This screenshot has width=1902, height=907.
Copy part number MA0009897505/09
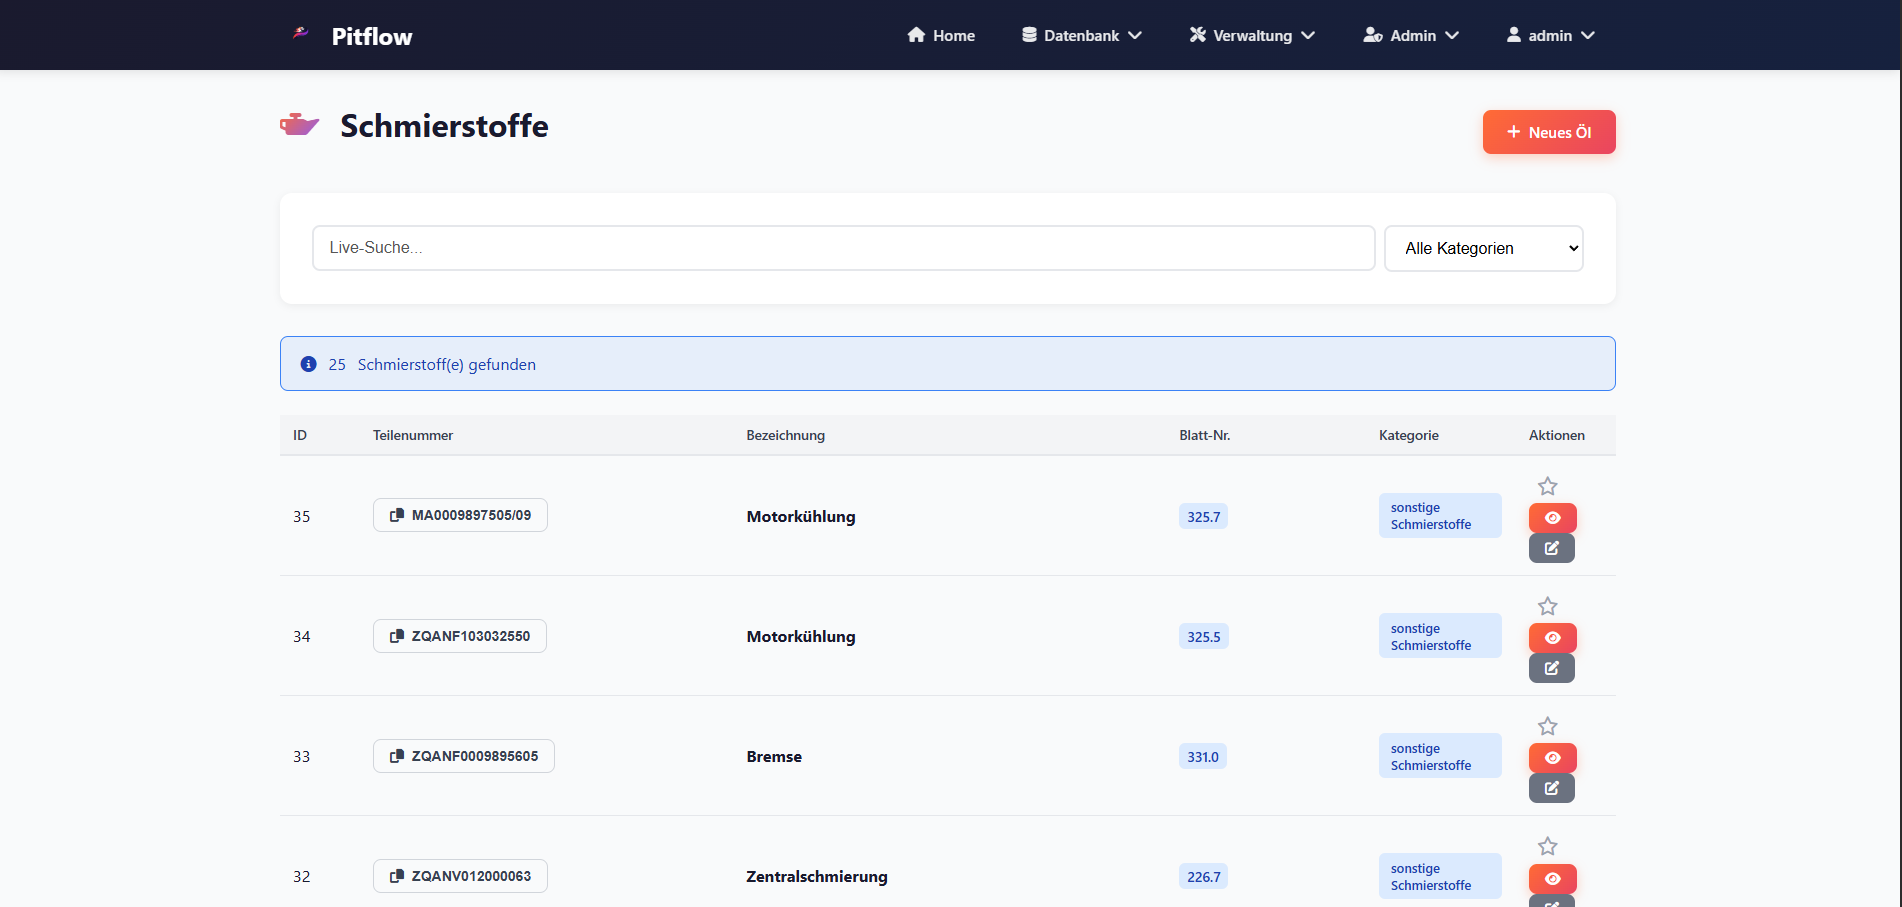click(460, 515)
